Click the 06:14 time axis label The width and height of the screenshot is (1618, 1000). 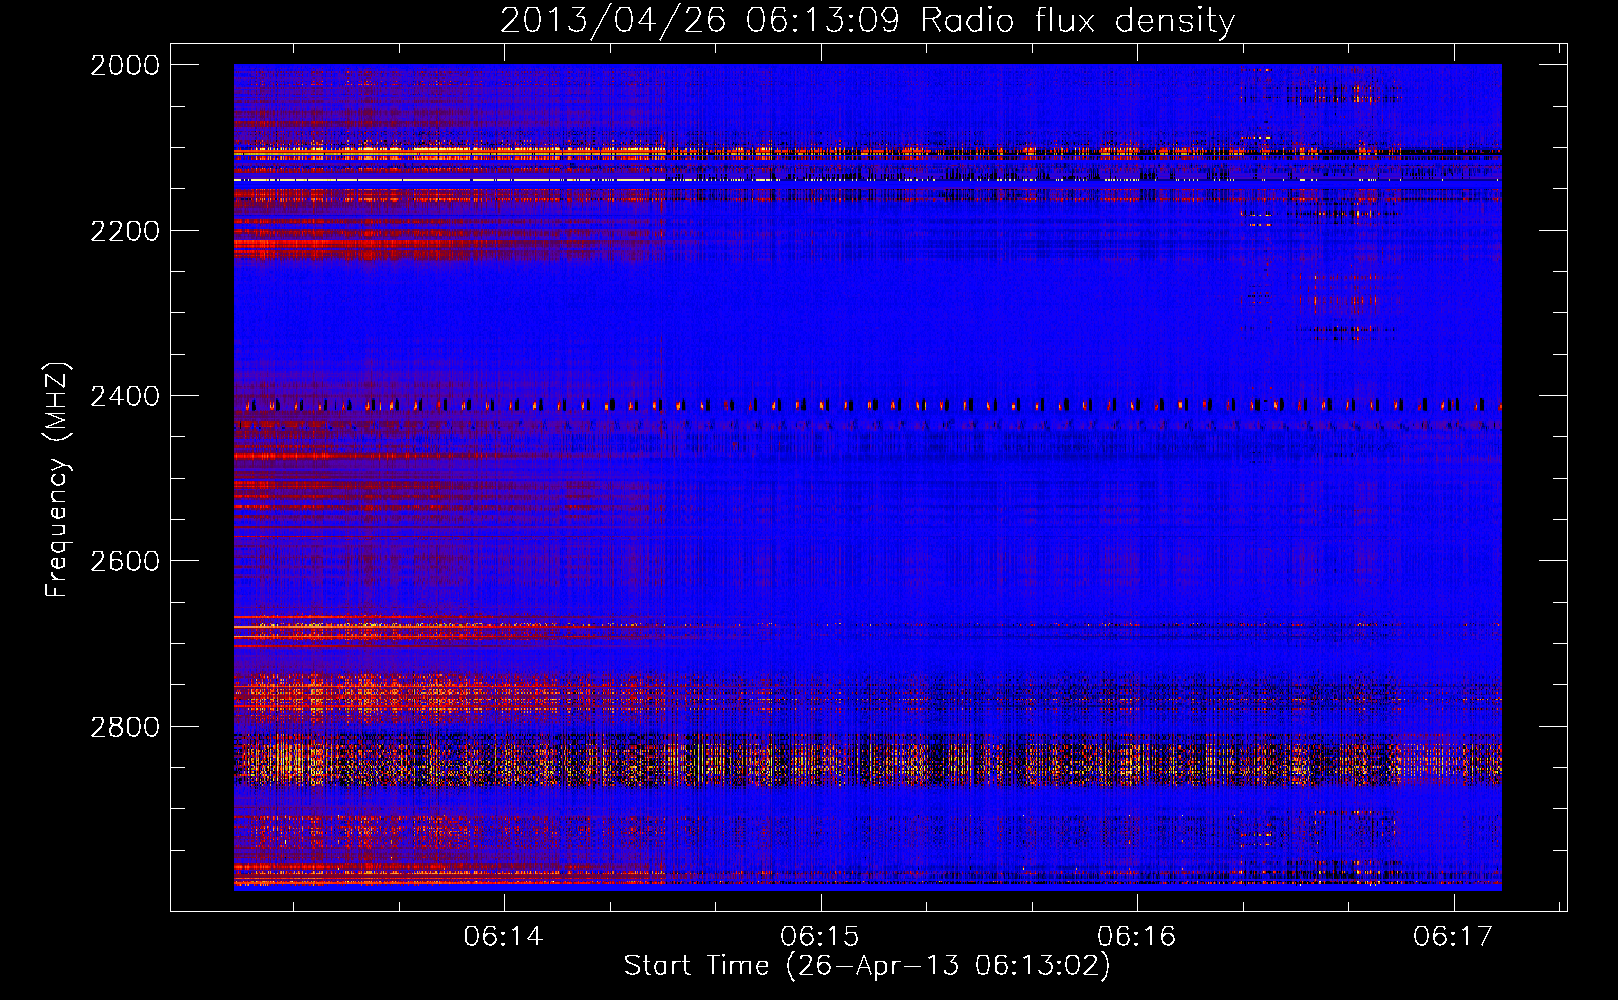pos(503,937)
